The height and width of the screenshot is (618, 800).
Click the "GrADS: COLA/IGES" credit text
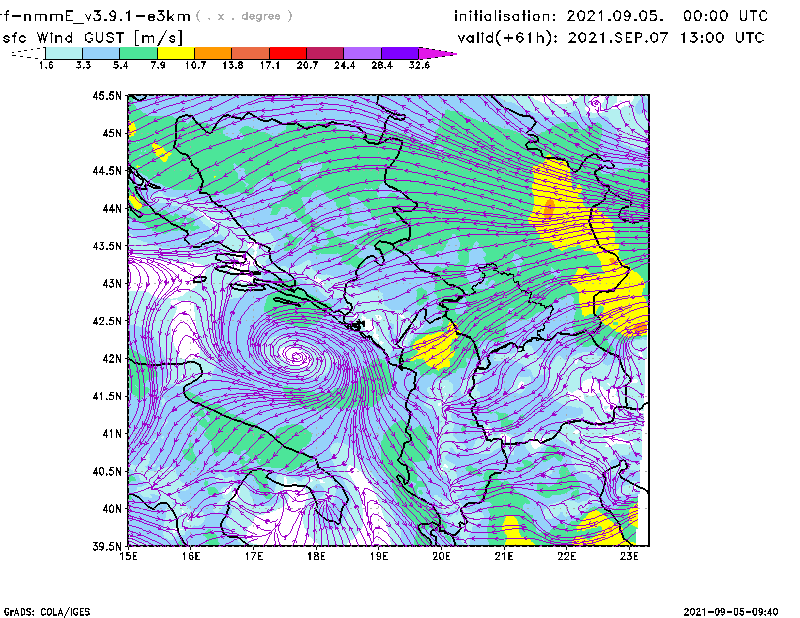point(47,612)
